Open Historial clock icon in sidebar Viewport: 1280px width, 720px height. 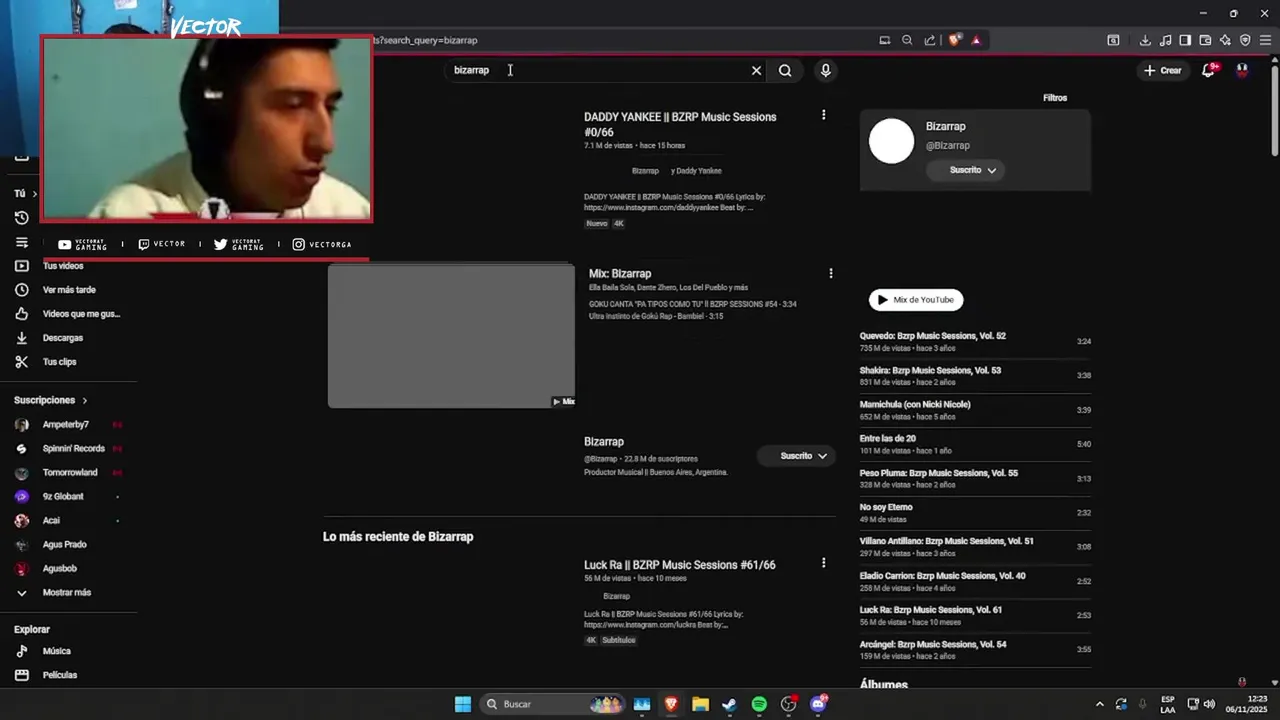(x=21, y=217)
